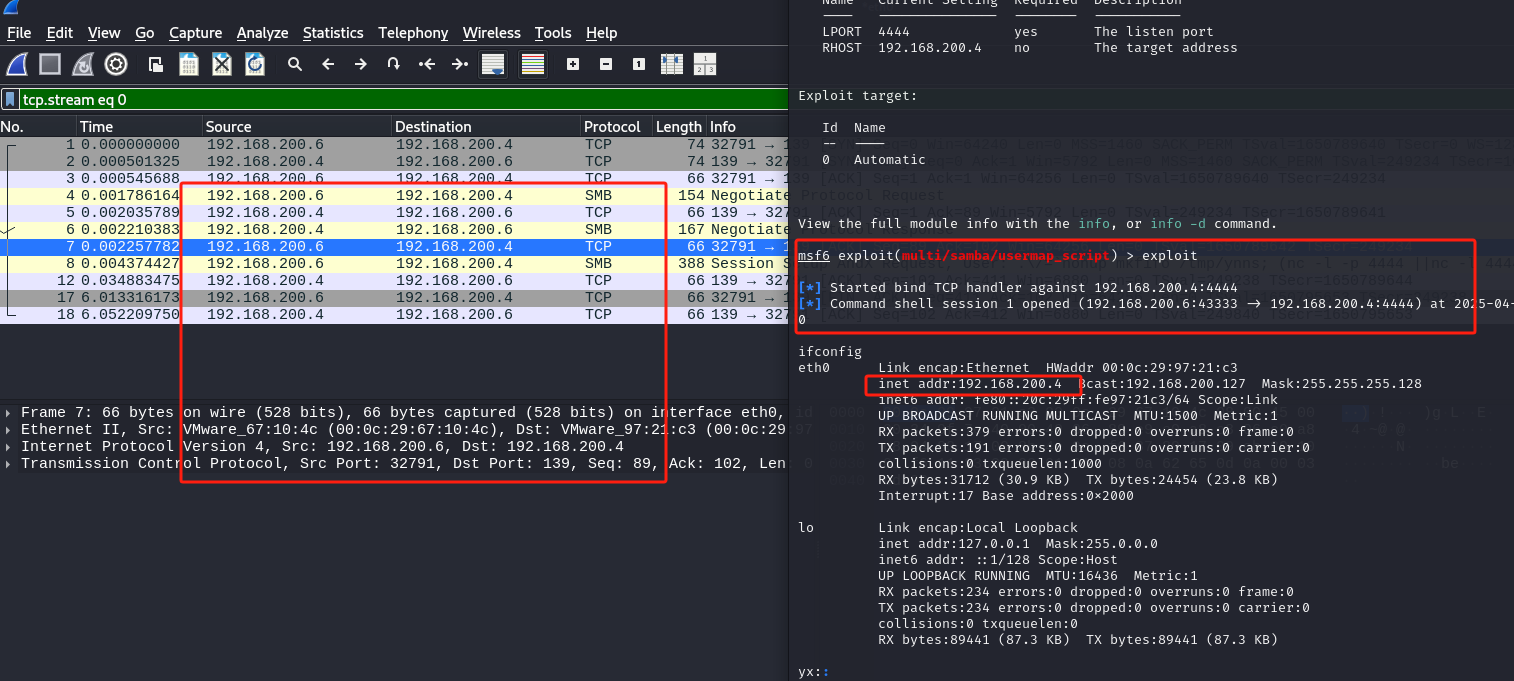Select SMB packet 4 with length 154
The image size is (1514, 681).
394,195
